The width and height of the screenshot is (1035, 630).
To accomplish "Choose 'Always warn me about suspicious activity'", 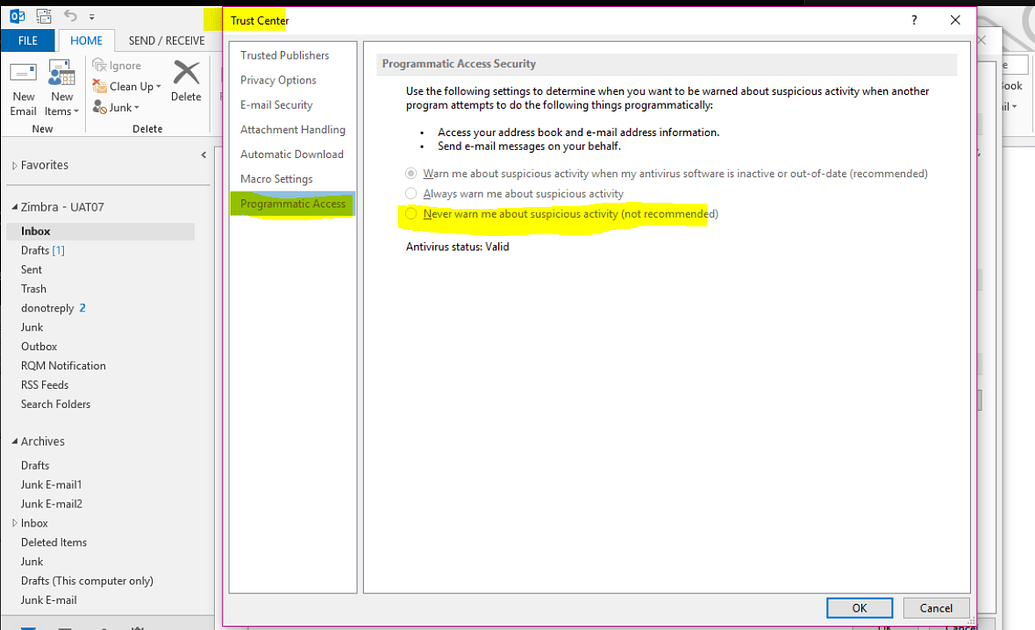I will coord(410,194).
